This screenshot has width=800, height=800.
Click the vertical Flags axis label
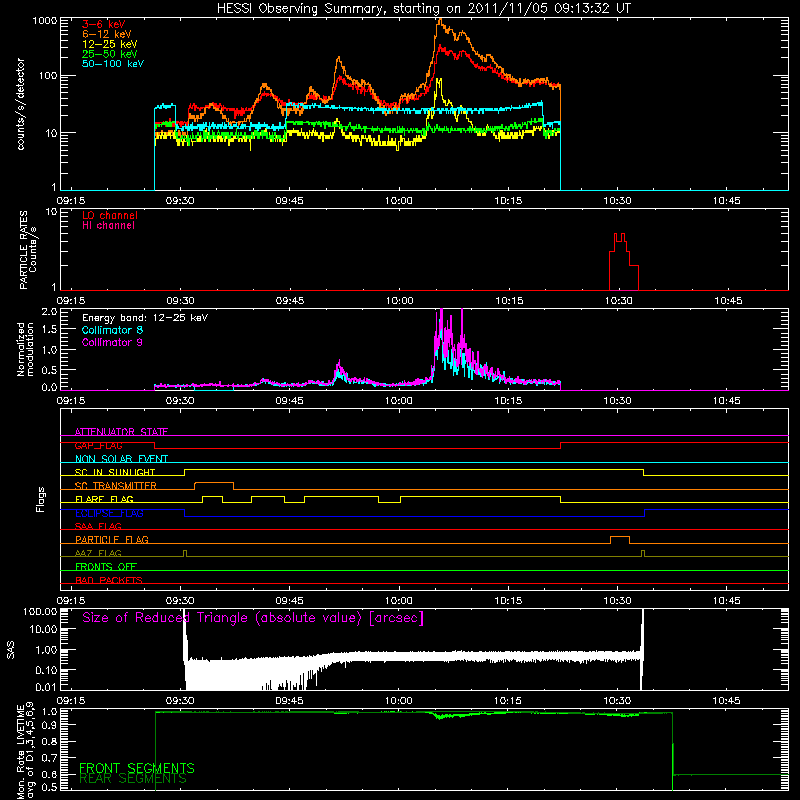click(41, 499)
